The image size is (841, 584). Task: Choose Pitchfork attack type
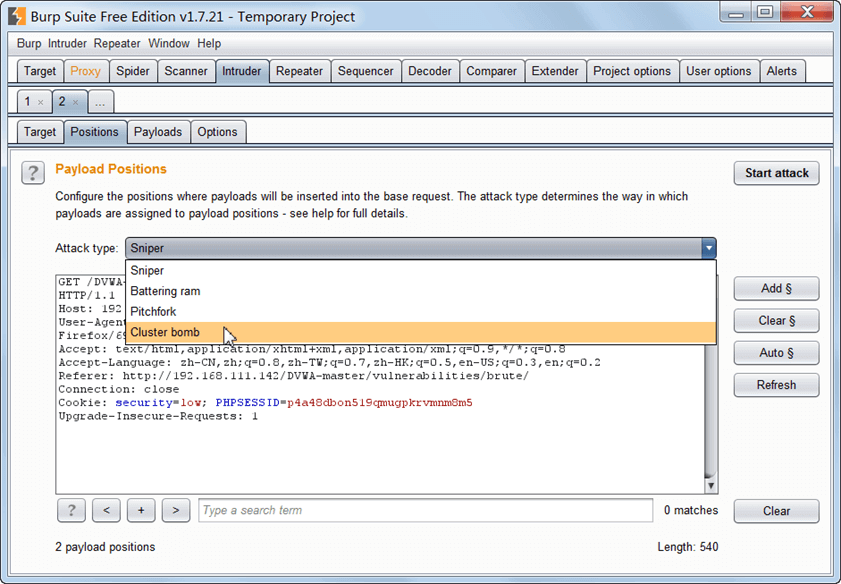pos(420,312)
